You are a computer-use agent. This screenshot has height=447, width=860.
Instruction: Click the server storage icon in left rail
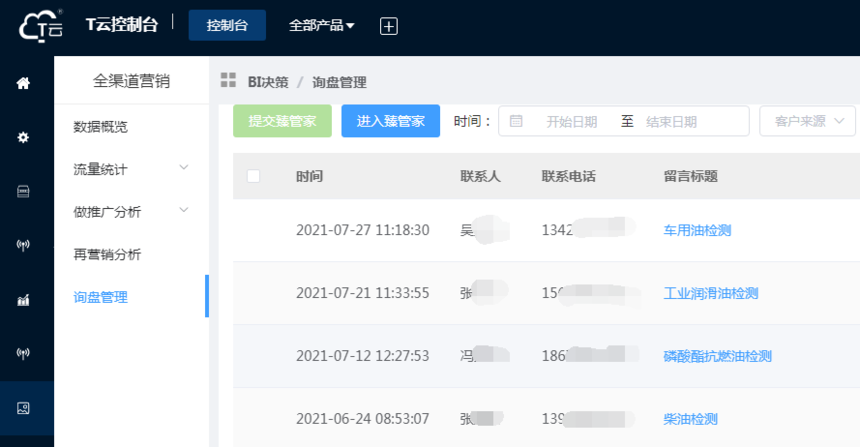(x=23, y=191)
